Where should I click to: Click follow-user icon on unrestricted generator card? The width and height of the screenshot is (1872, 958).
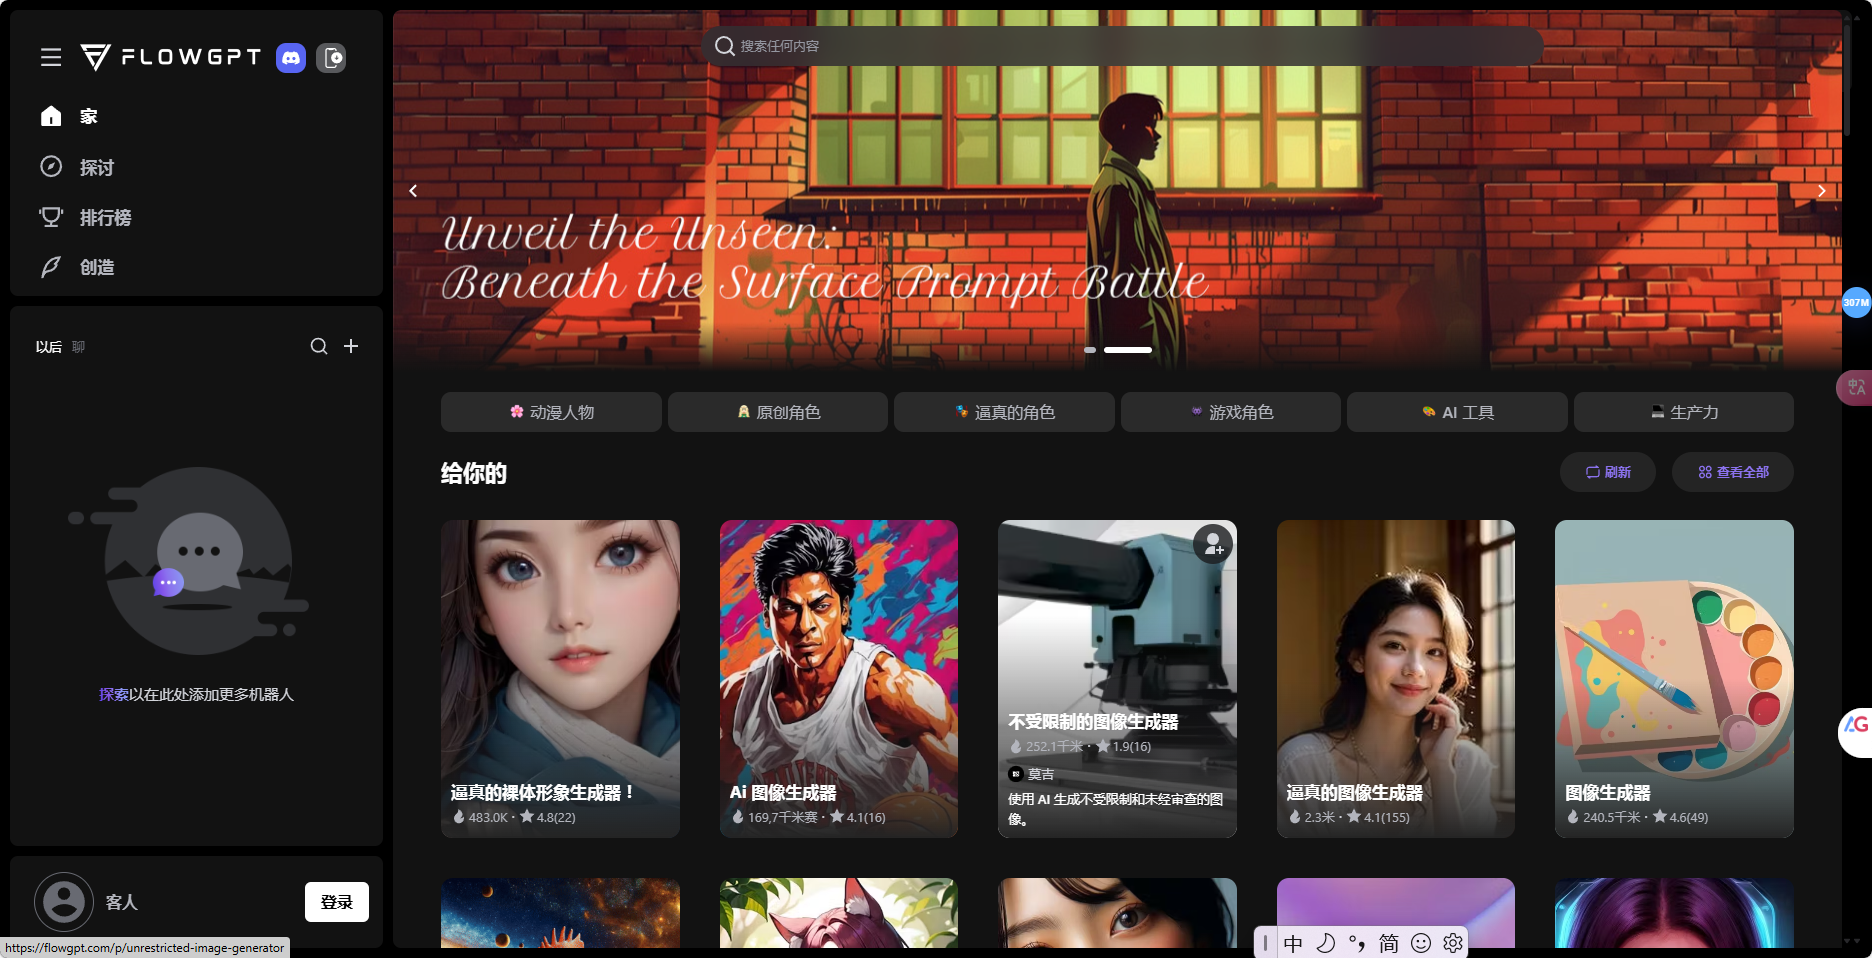click(x=1212, y=544)
